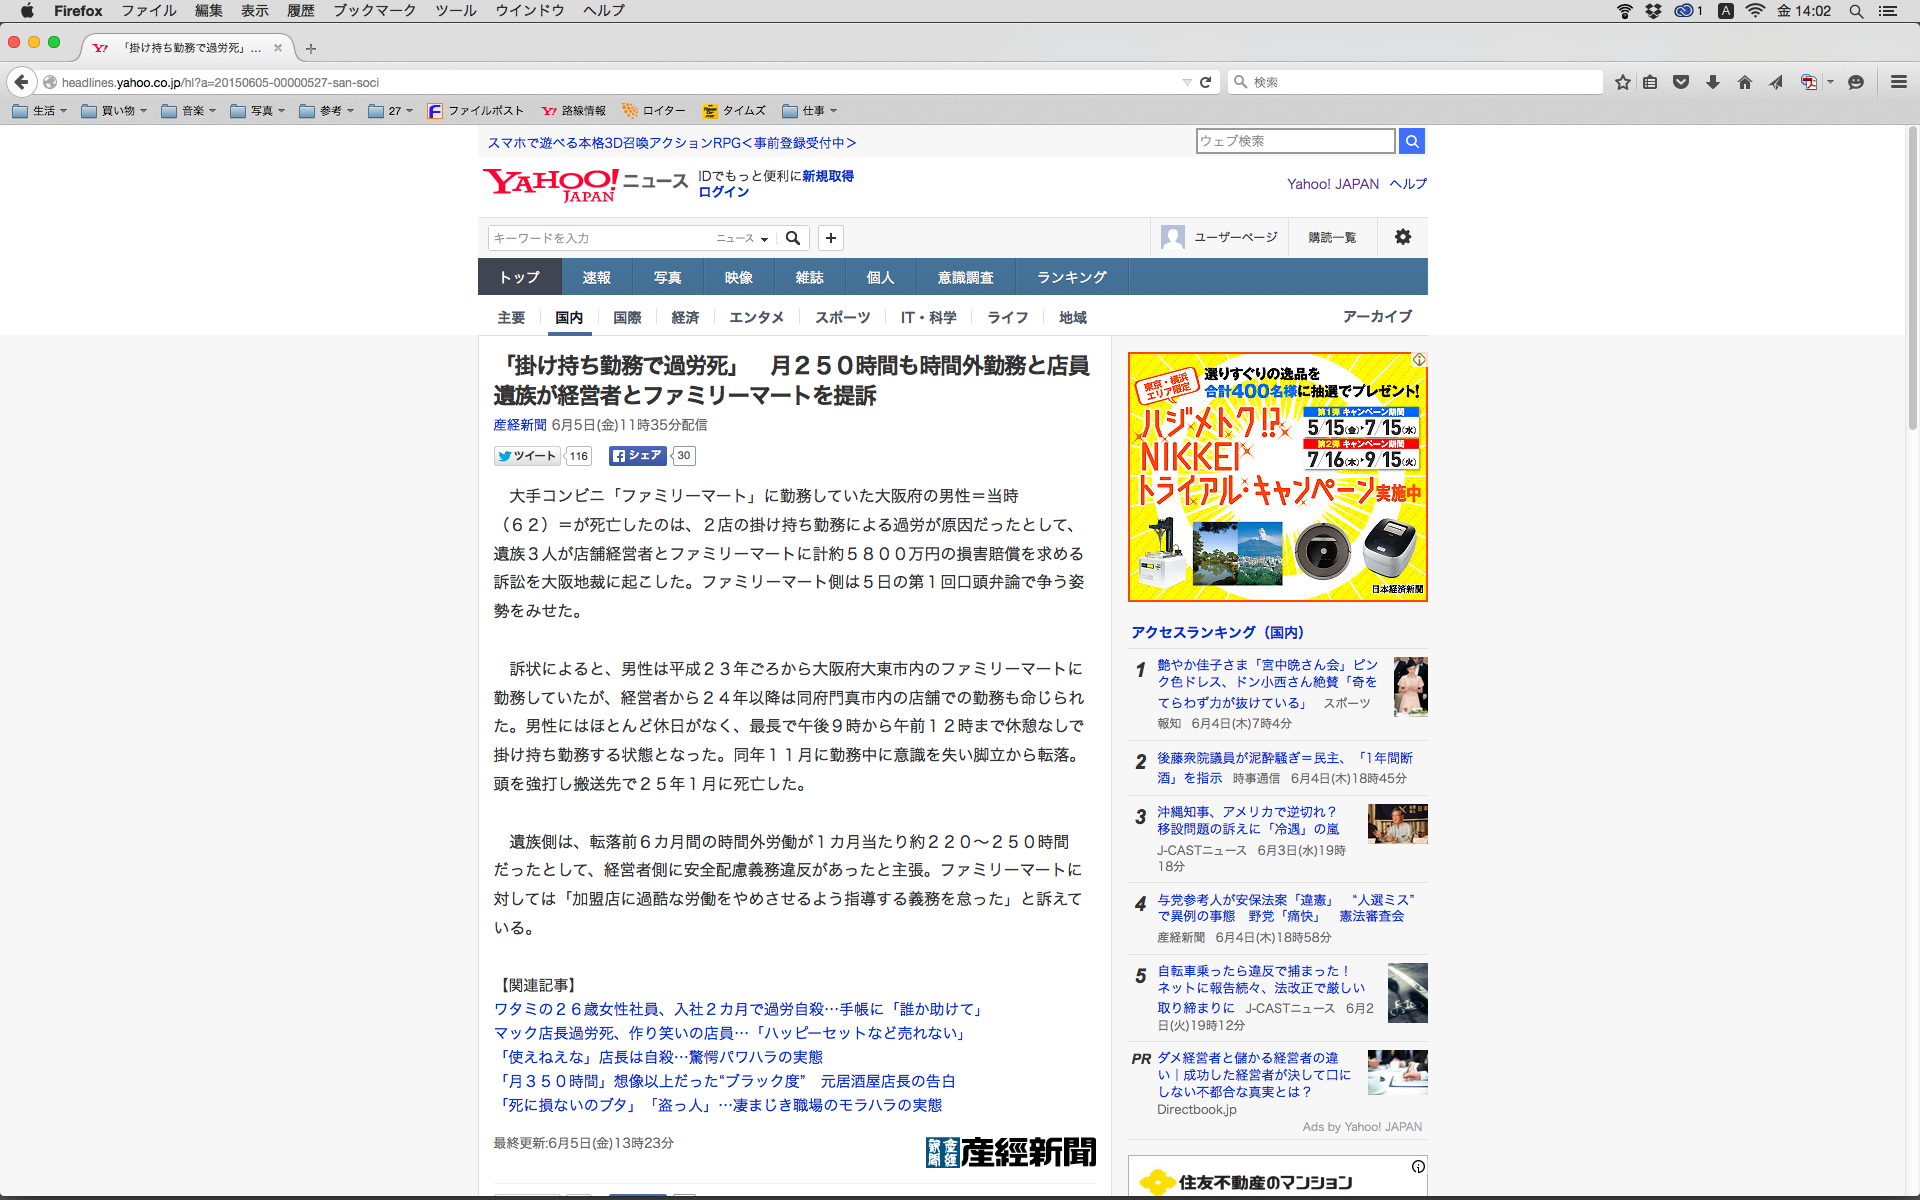
Task: Save page to Pocket
Action: click(x=1681, y=82)
